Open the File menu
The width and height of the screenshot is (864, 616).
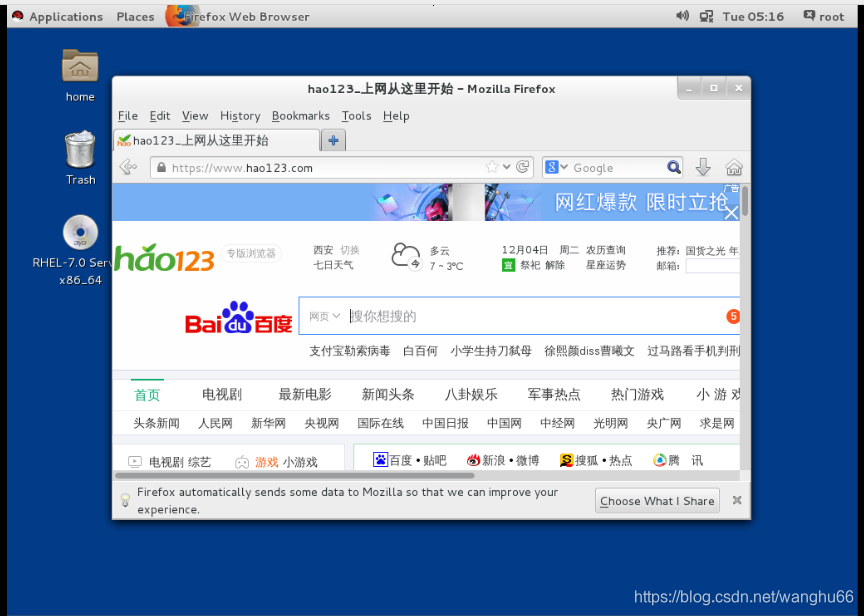point(128,116)
